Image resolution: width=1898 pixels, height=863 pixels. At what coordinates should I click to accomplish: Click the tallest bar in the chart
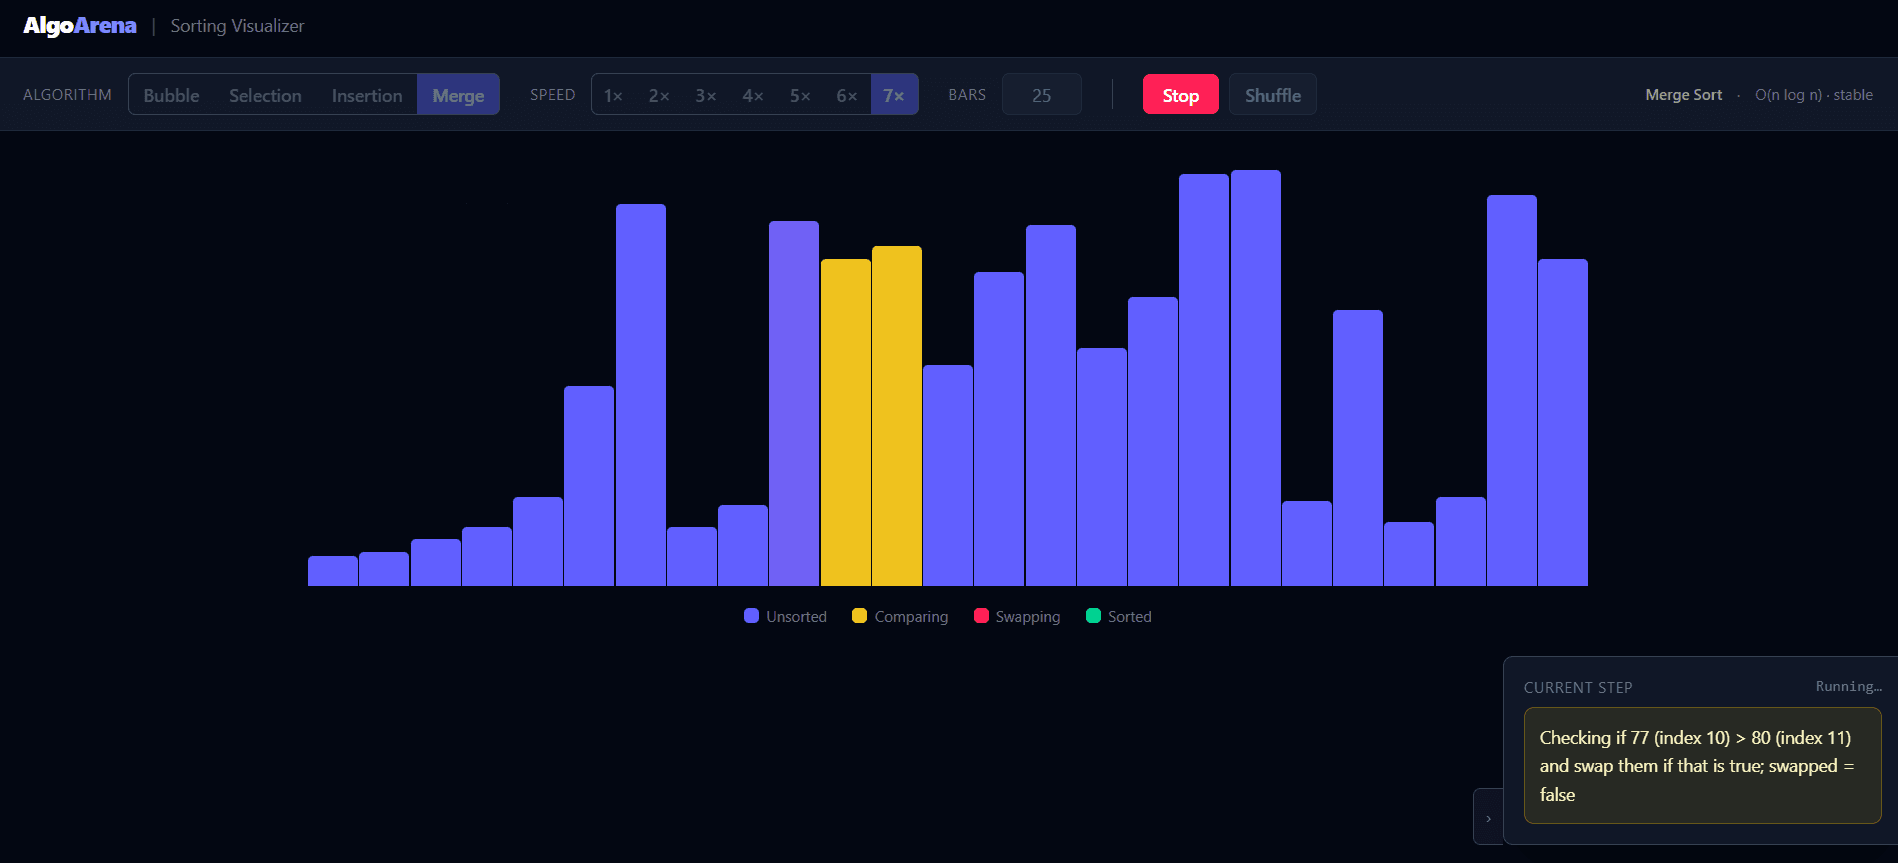pos(1256,378)
